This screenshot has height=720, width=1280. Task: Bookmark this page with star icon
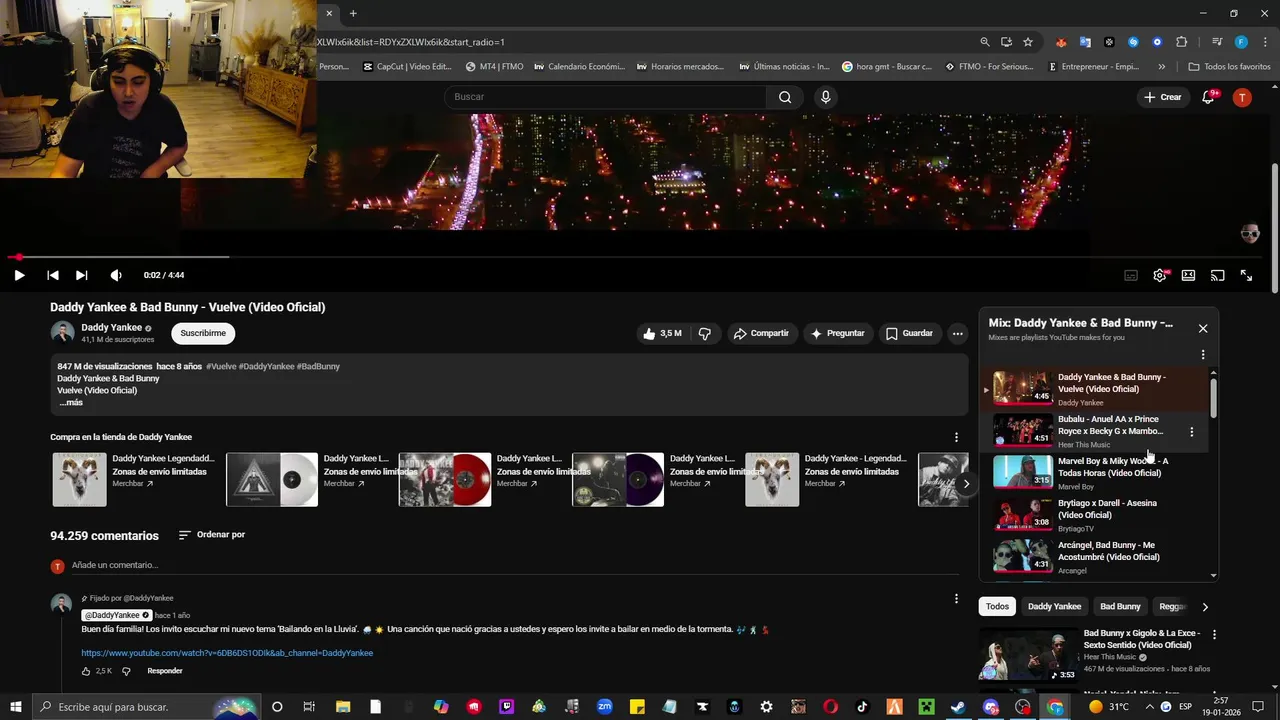1028,42
